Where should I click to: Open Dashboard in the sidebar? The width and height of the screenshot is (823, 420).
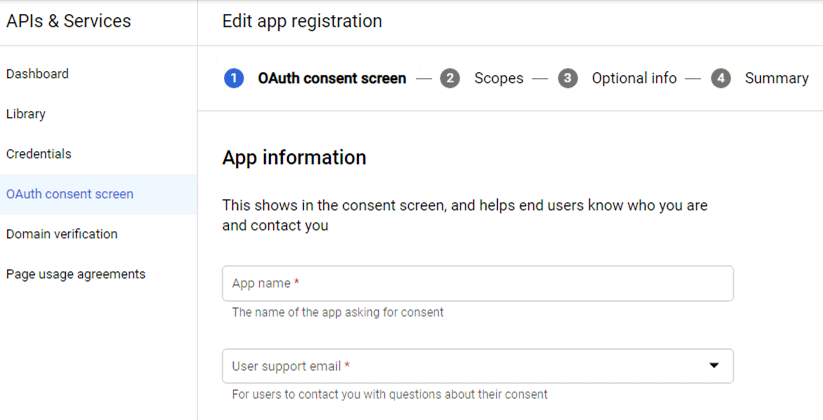click(x=38, y=74)
